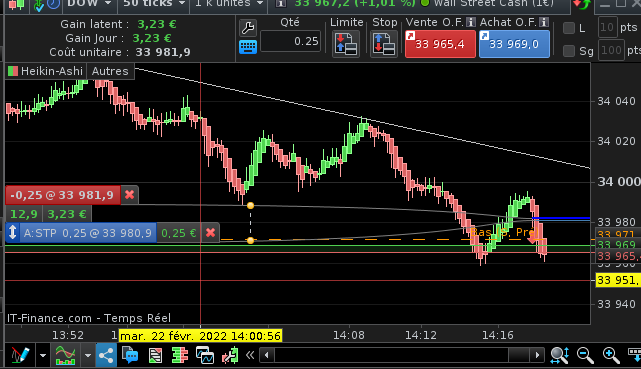Click the Coût unitaire value 33 981,9
The height and width of the screenshot is (369, 641).
pos(163,52)
